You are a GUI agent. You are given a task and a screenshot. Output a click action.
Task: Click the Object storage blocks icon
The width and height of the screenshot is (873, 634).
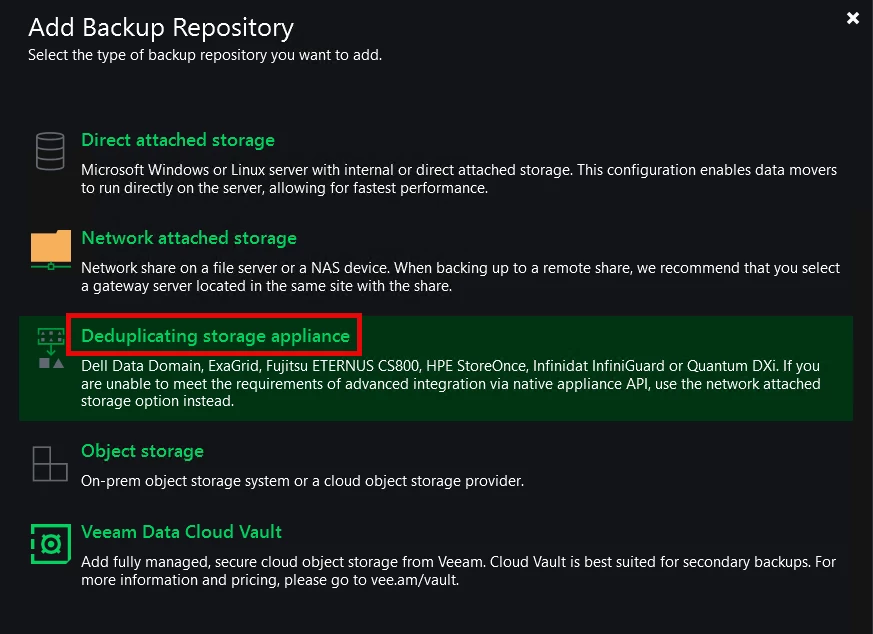click(50, 463)
